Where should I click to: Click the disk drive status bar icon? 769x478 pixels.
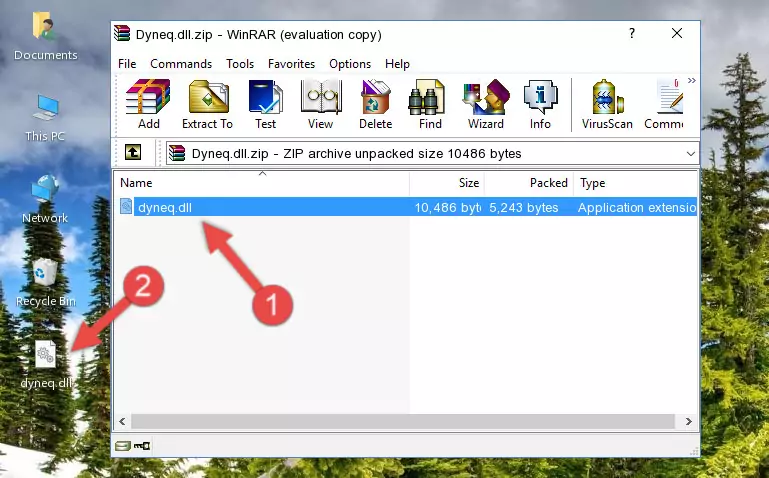coord(123,446)
